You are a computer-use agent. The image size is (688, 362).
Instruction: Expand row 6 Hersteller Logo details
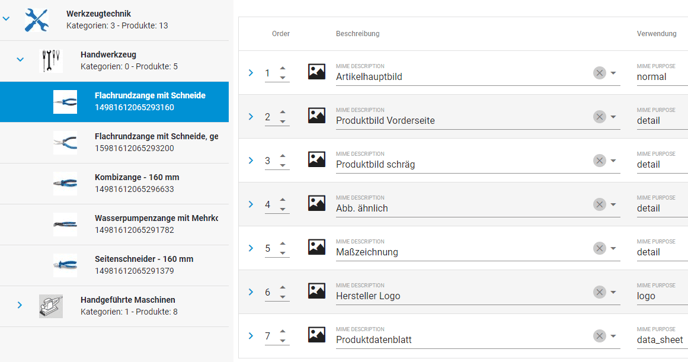click(x=251, y=292)
